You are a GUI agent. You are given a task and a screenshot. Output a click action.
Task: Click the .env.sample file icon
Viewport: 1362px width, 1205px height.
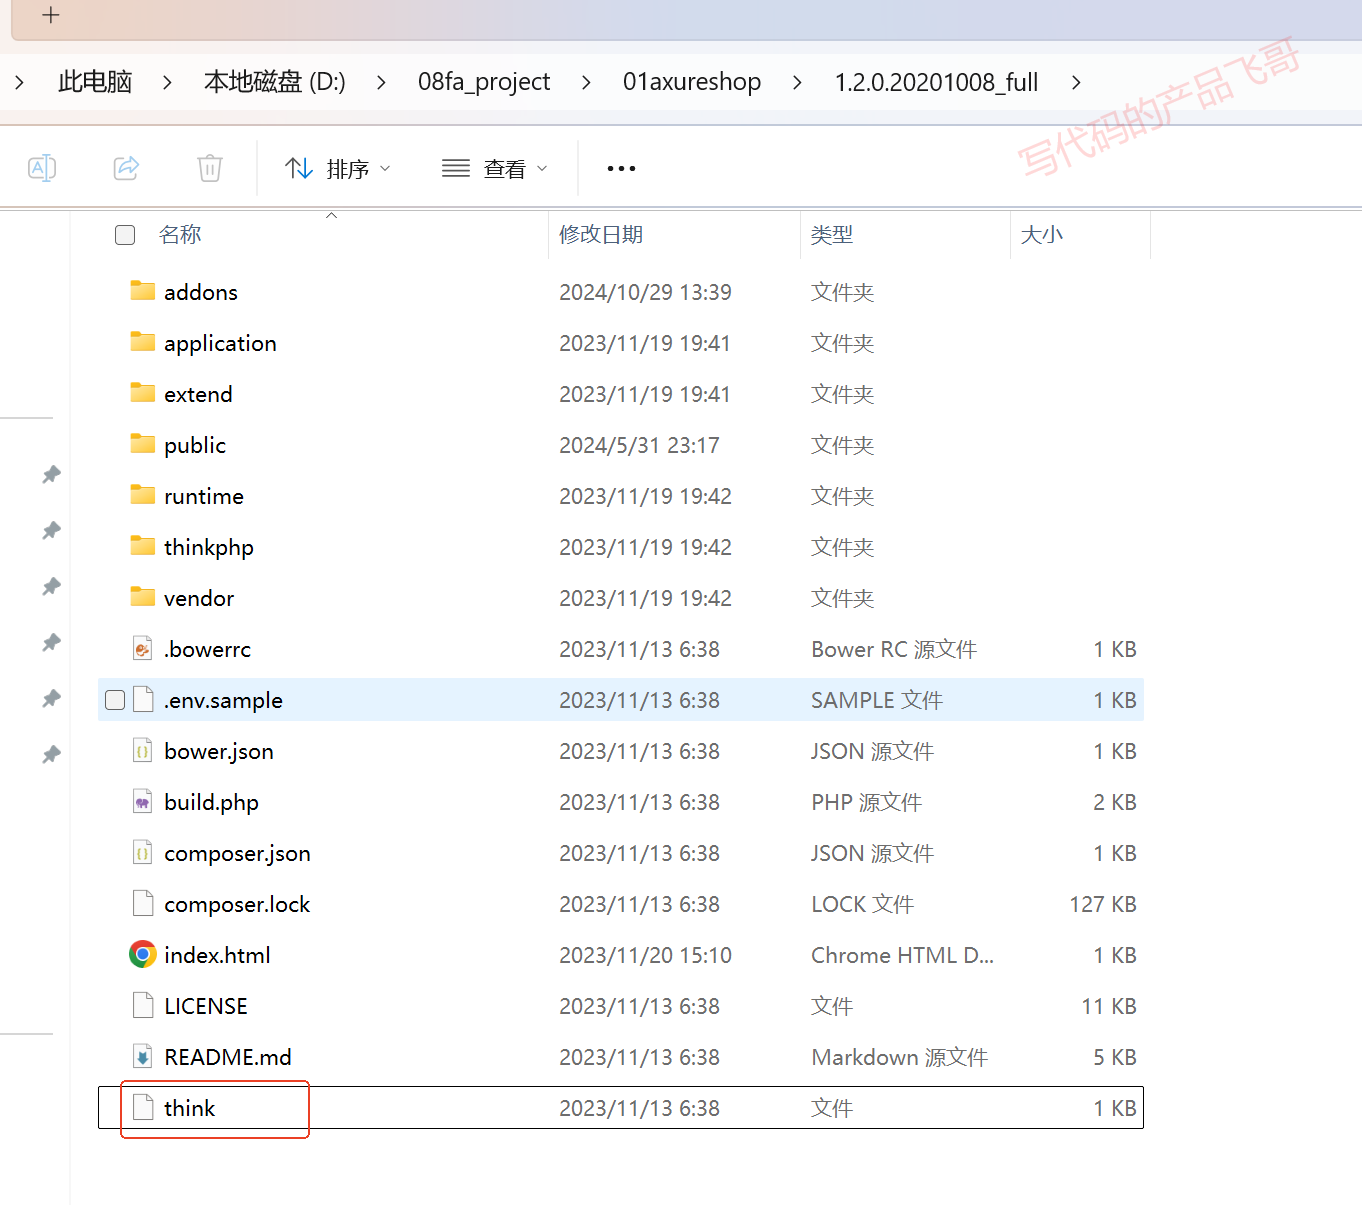143,700
